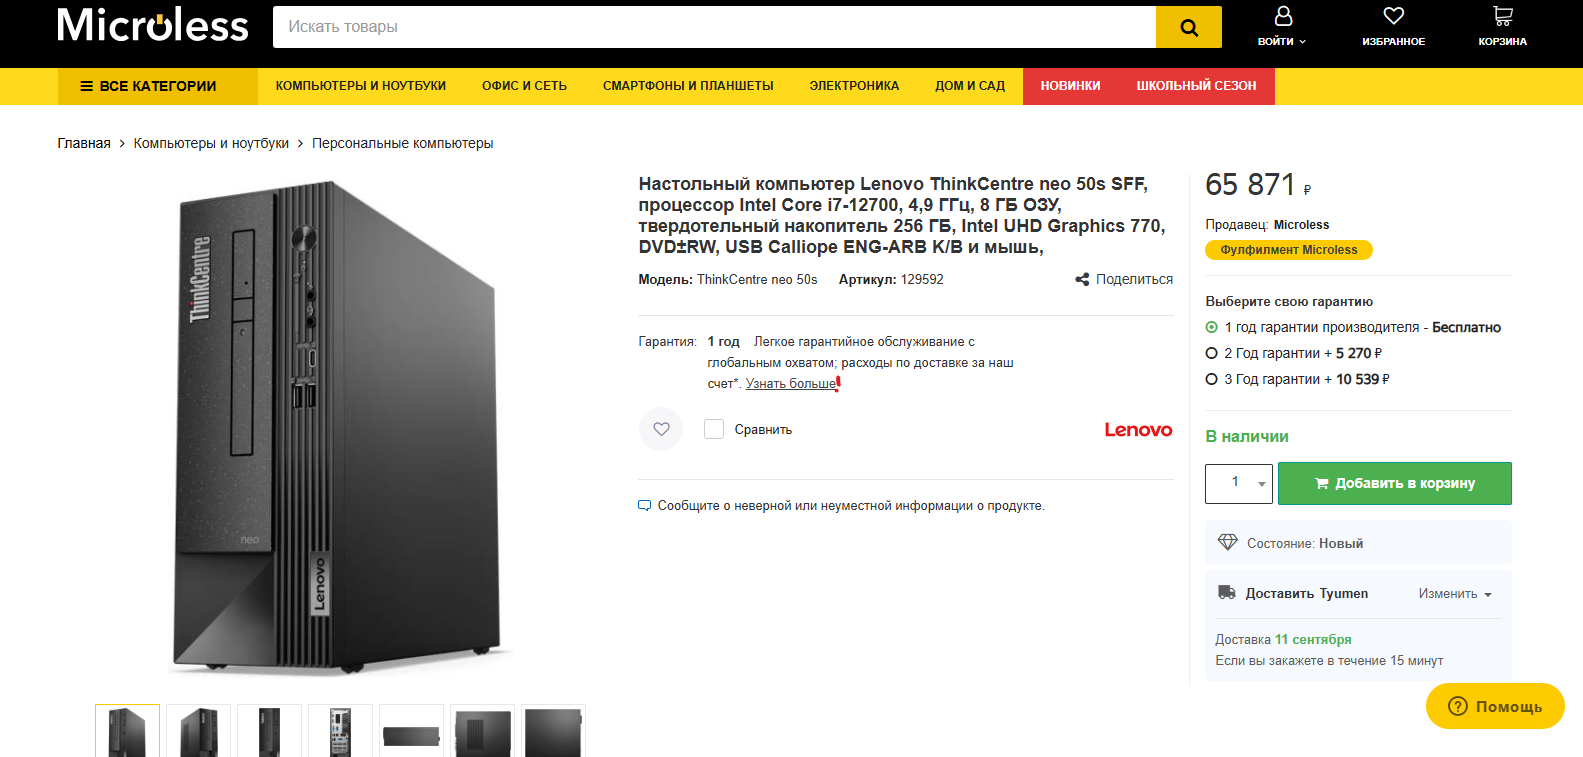Image resolution: width=1583 pixels, height=757 pixels.
Task: Open КОМПЬЮТЕРЫ И НОУТБУКИ menu
Action: pos(361,86)
